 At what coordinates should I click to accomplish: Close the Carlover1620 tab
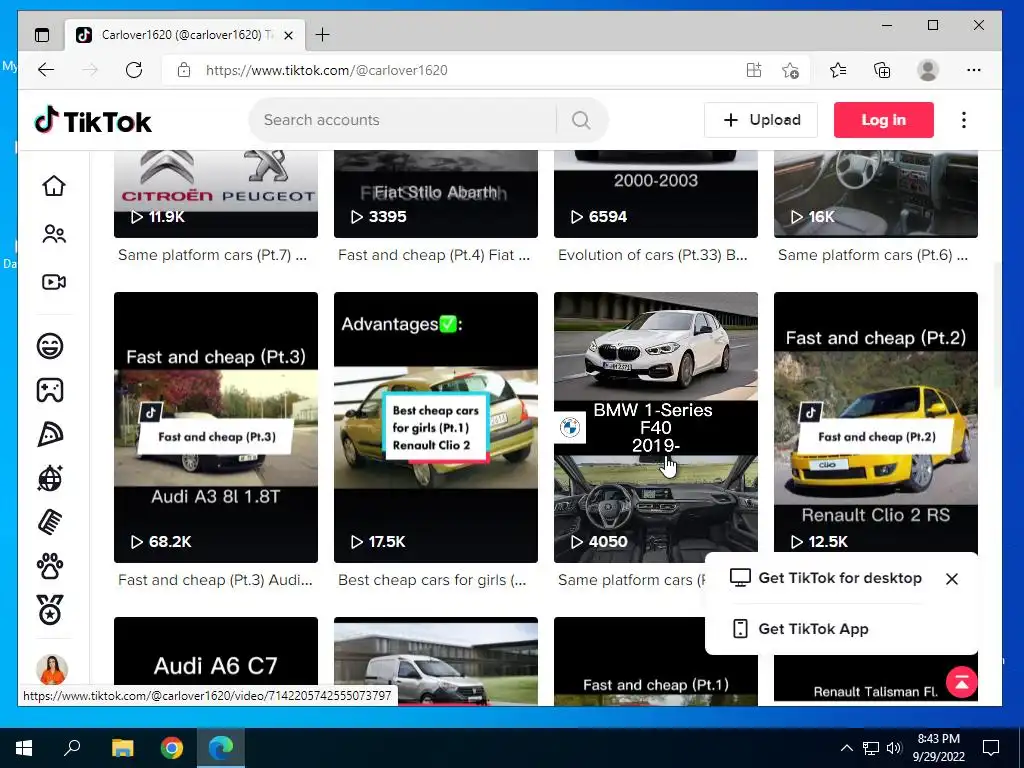tap(289, 35)
